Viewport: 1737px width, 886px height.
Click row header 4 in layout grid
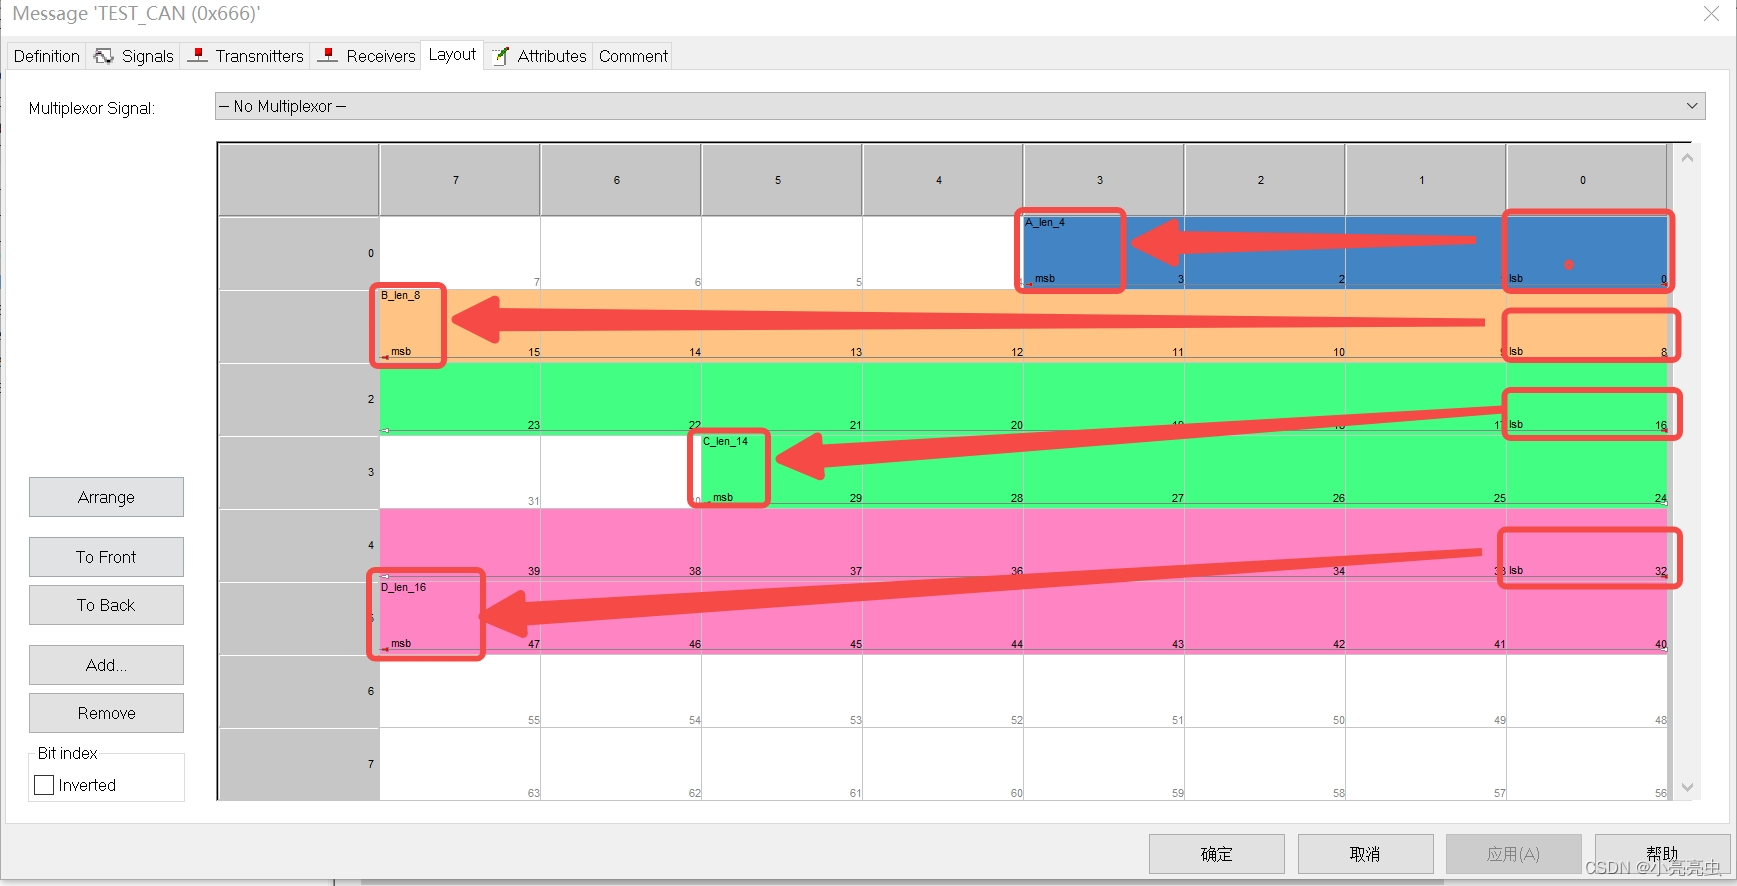pos(299,545)
